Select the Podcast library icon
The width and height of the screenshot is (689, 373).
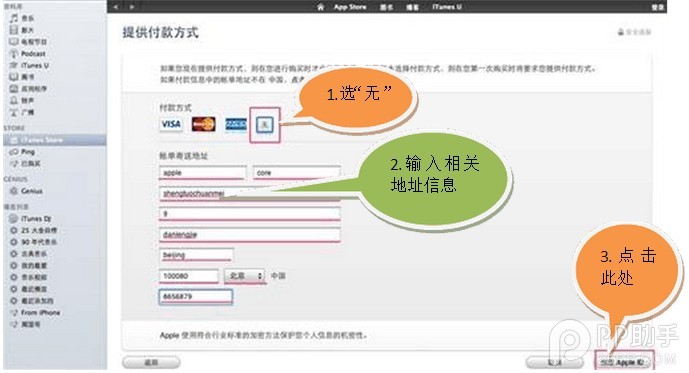coord(14,54)
